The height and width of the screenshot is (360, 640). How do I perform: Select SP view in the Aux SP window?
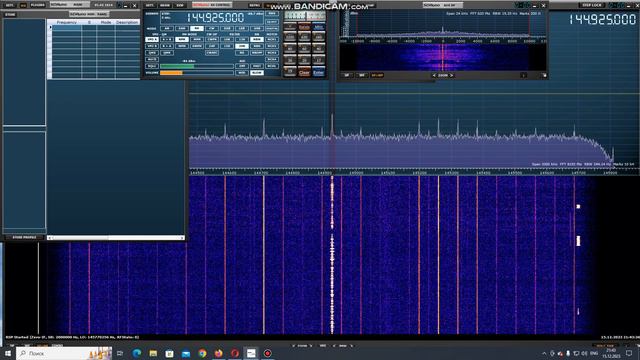pyautogui.click(x=347, y=75)
